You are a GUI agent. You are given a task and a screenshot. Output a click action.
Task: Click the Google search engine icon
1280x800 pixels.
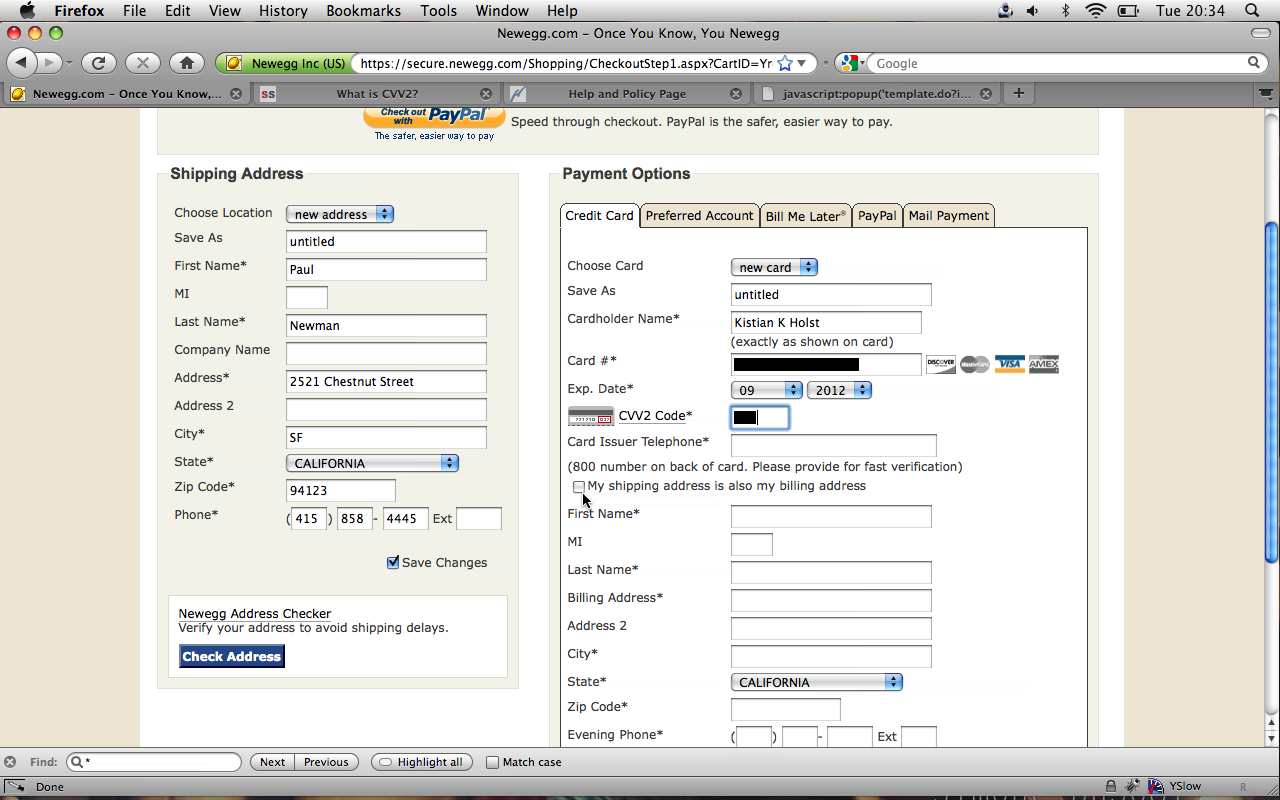click(848, 63)
